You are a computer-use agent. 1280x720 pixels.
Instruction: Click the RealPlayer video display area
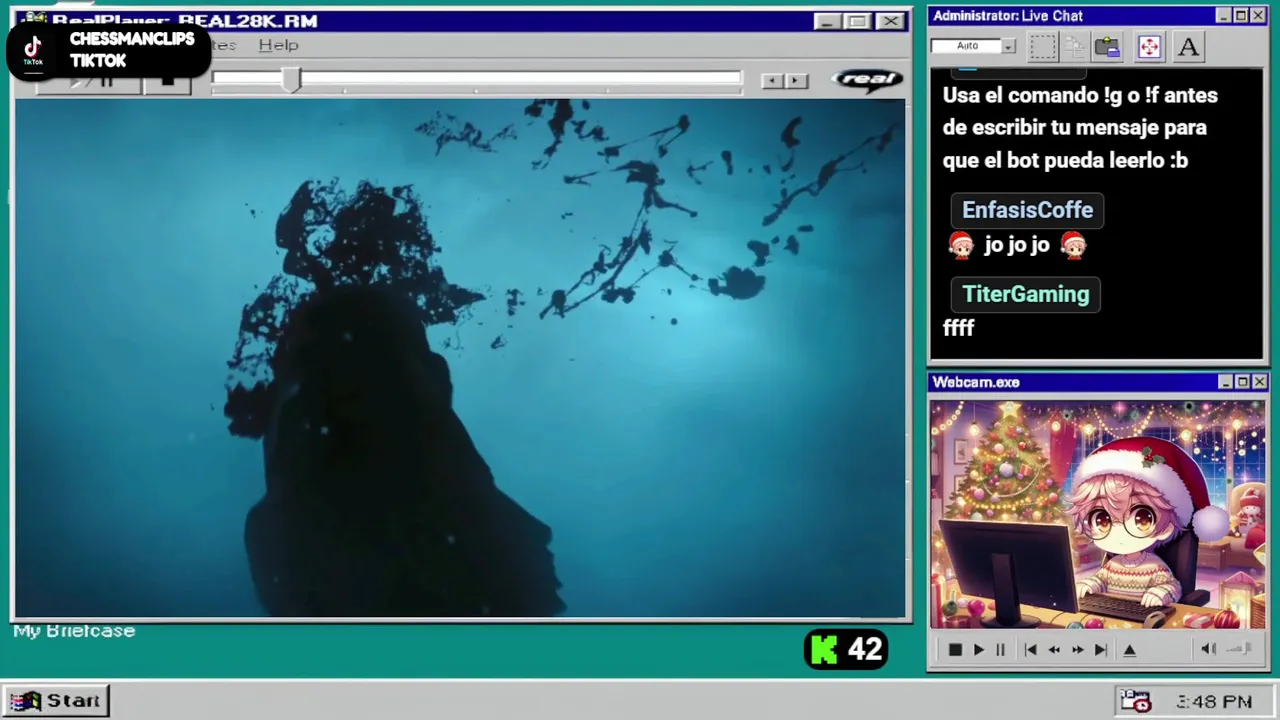point(460,358)
